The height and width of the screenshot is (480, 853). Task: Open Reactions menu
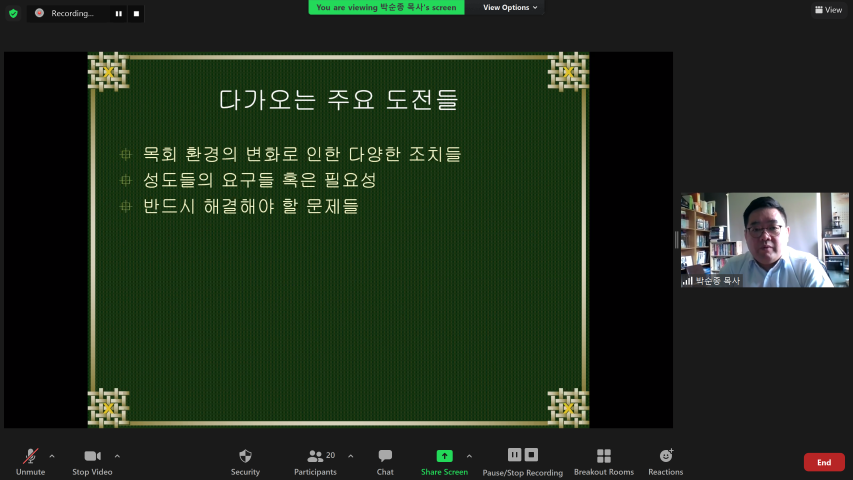pyautogui.click(x=666, y=462)
